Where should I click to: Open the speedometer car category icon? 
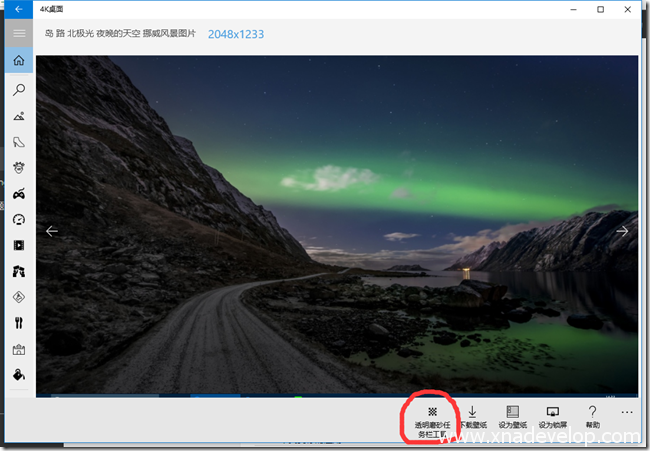[19, 219]
